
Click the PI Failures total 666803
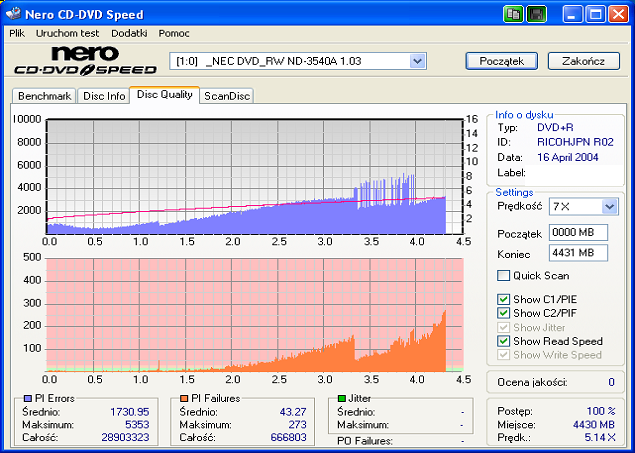click(288, 438)
